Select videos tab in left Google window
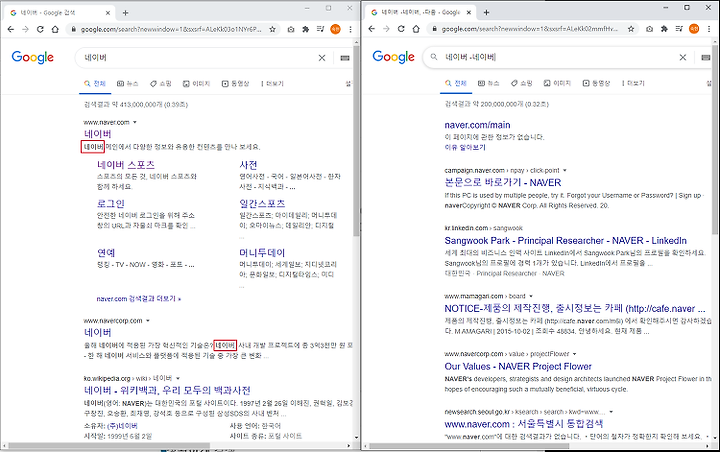 [x=236, y=84]
